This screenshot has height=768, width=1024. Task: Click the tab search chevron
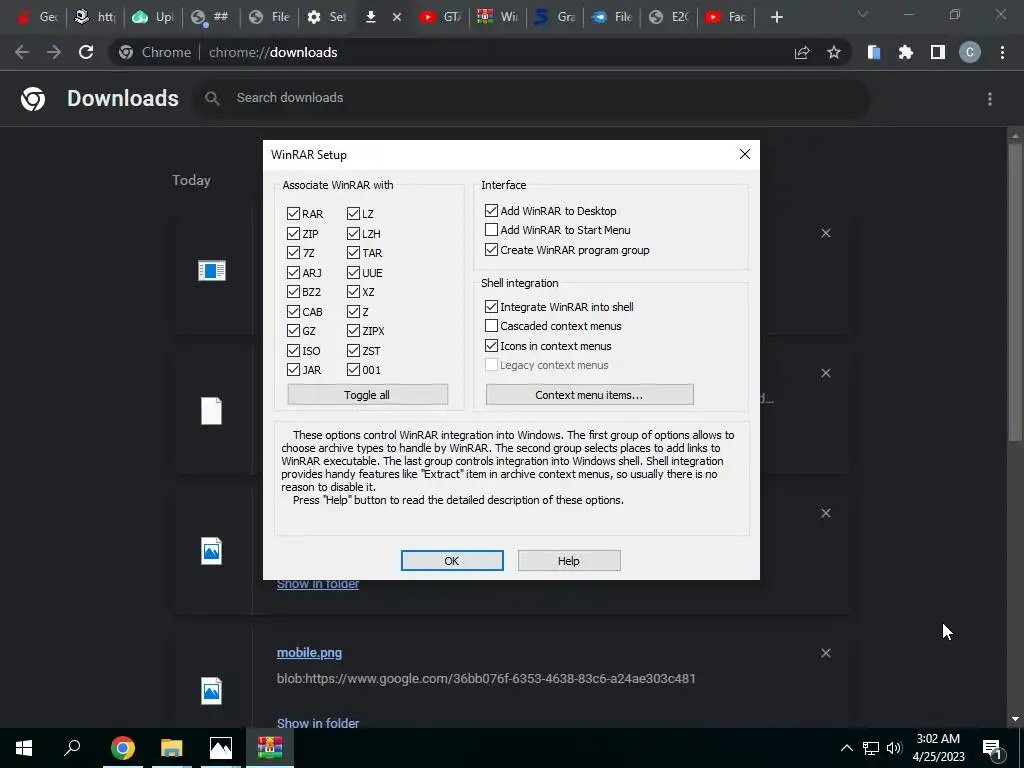tap(863, 14)
